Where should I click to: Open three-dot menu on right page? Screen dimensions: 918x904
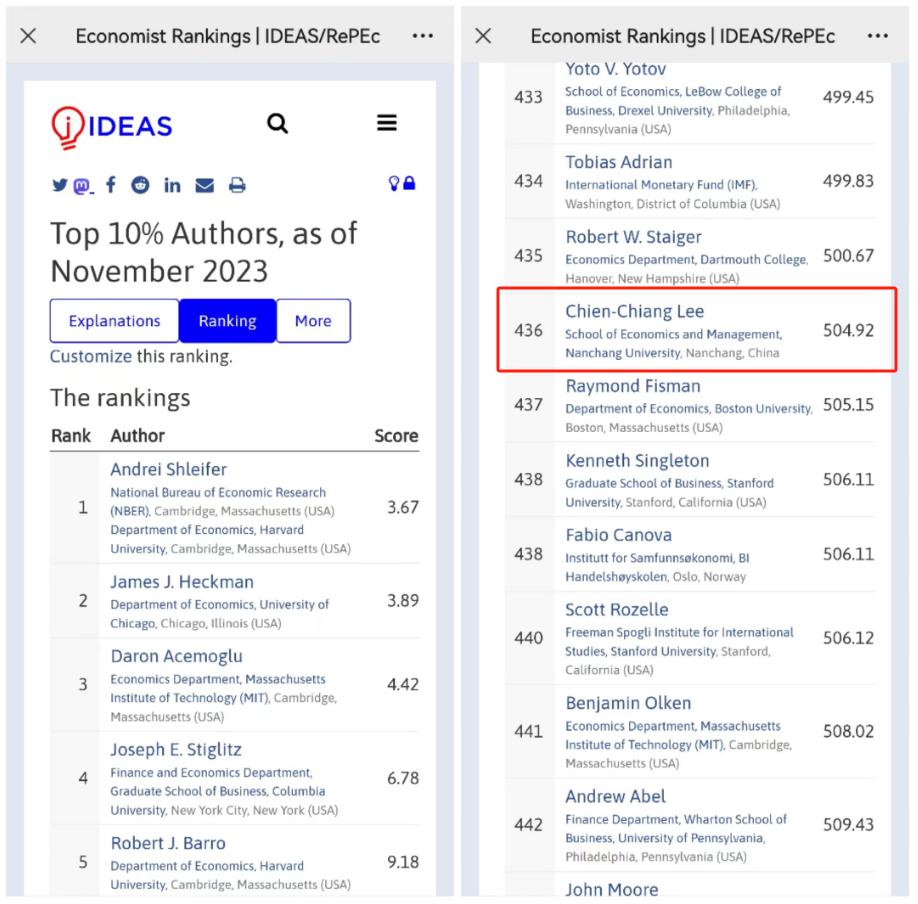878,36
